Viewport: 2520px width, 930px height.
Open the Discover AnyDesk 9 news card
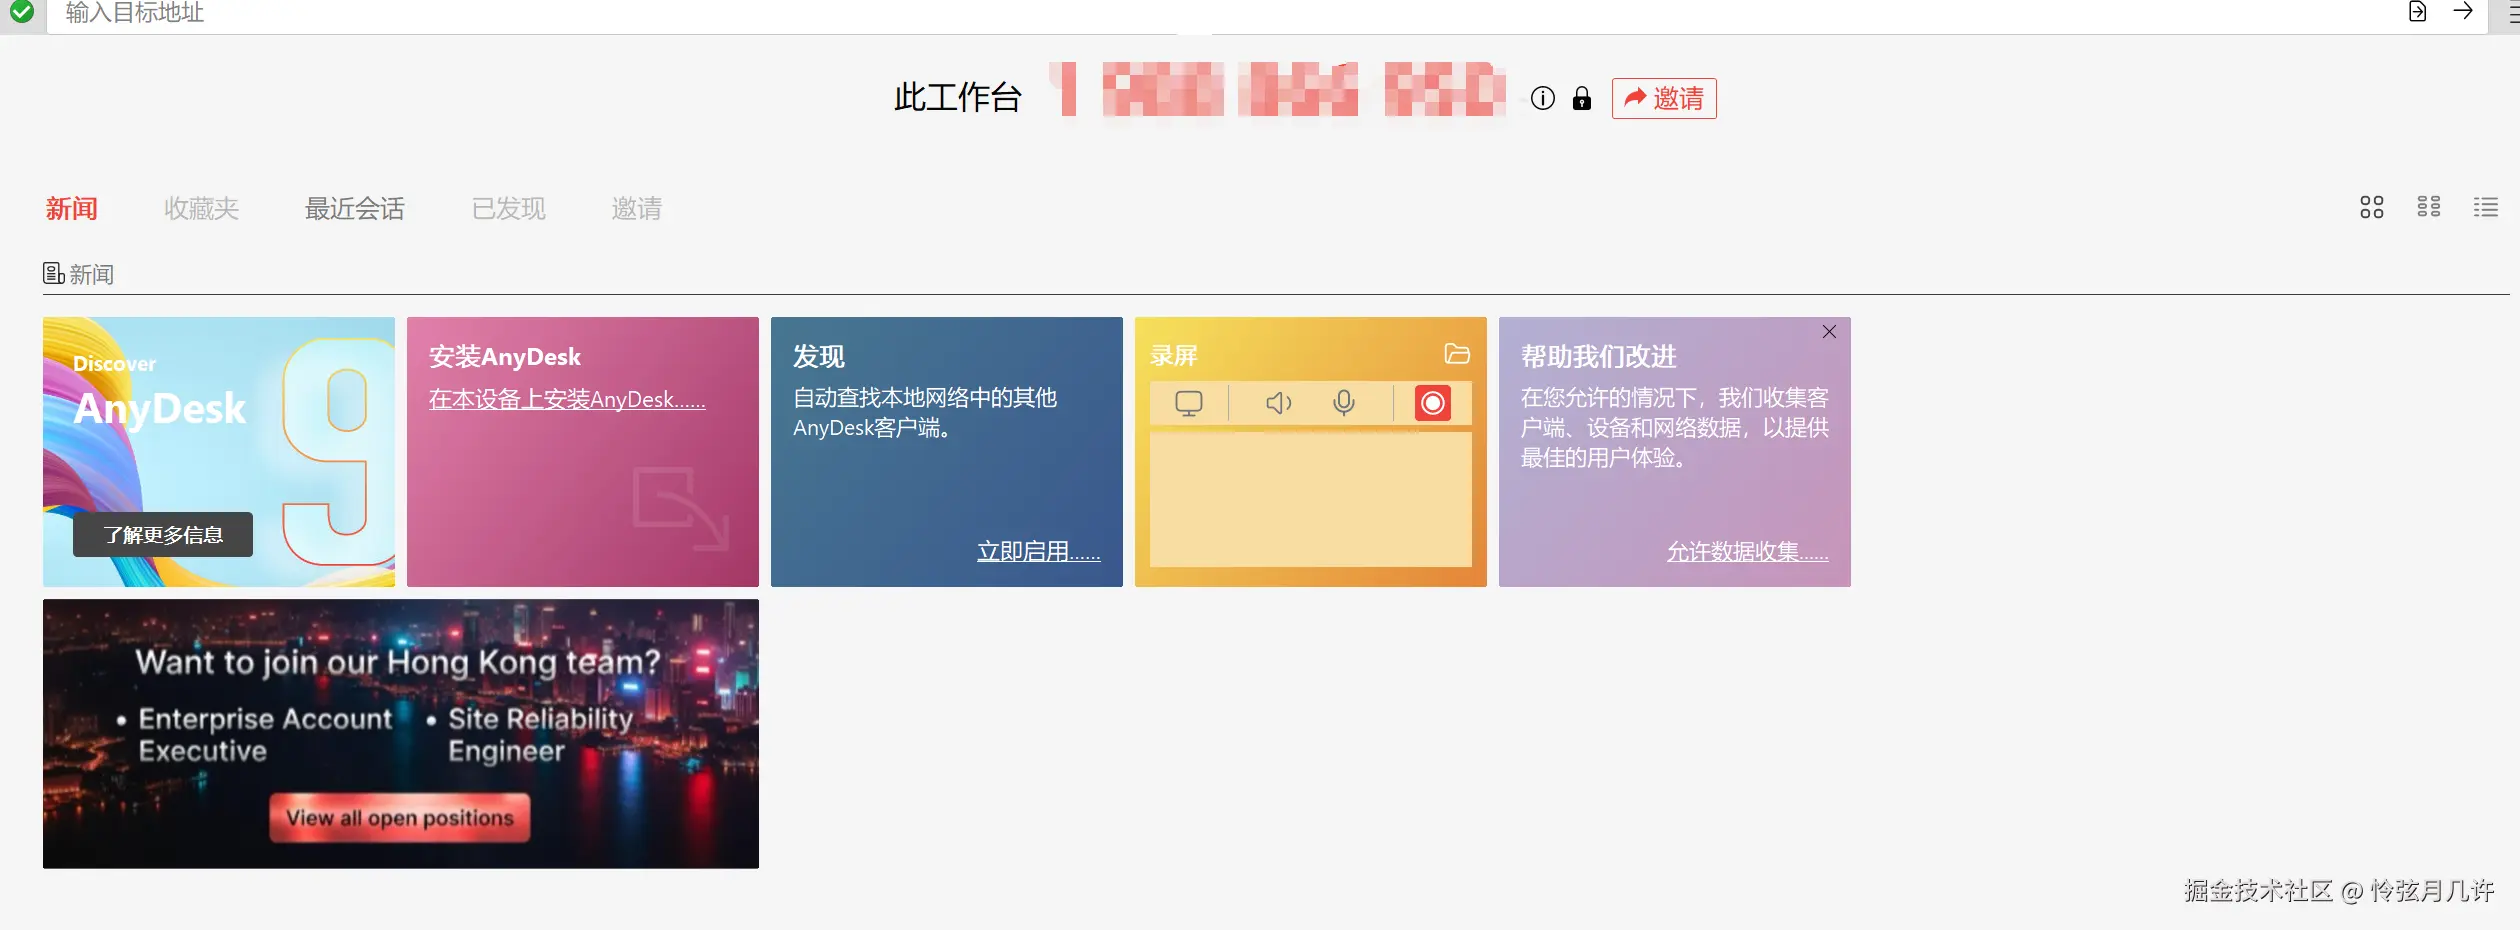(x=219, y=452)
